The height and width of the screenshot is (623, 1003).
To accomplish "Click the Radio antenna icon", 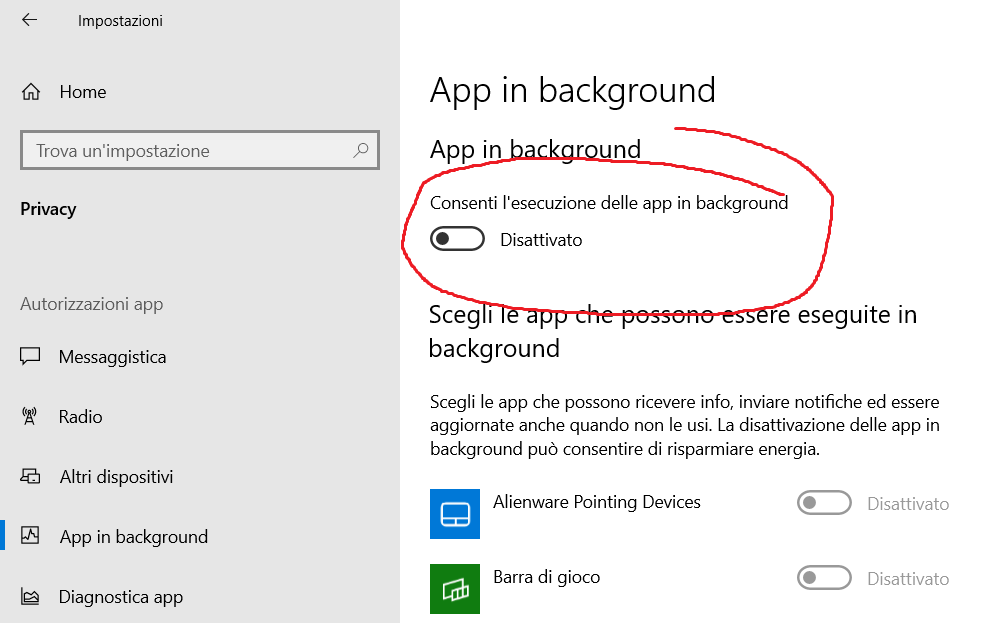I will (x=30, y=417).
